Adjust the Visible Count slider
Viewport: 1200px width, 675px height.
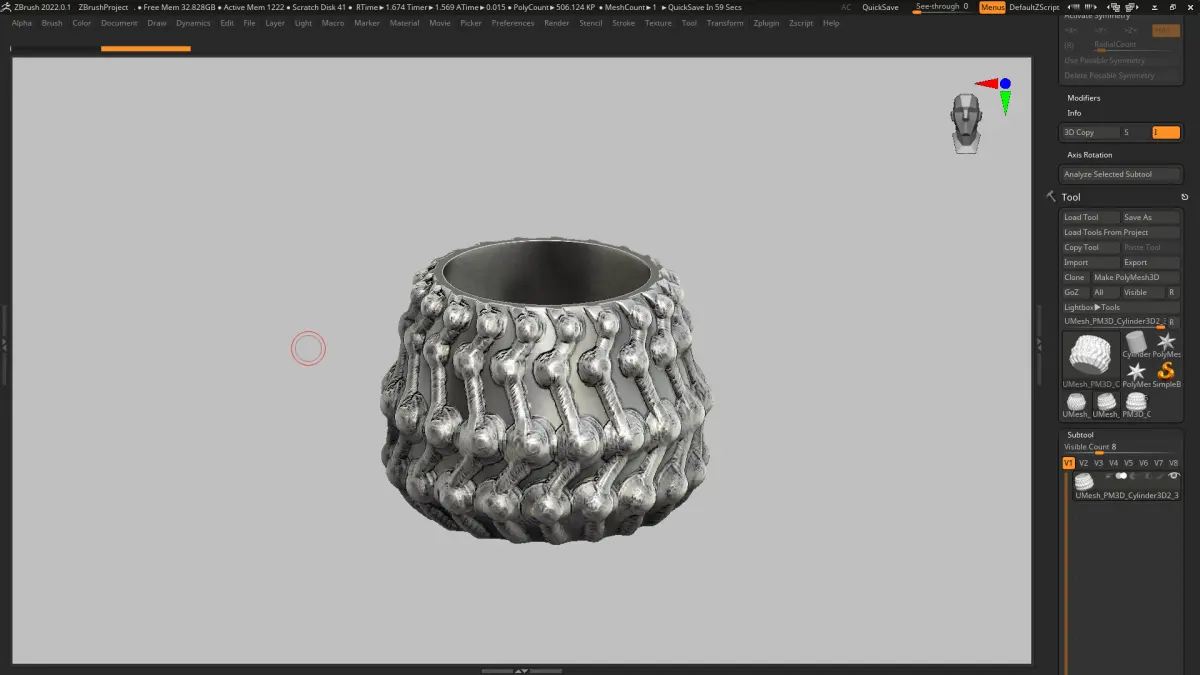pyautogui.click(x=1120, y=449)
